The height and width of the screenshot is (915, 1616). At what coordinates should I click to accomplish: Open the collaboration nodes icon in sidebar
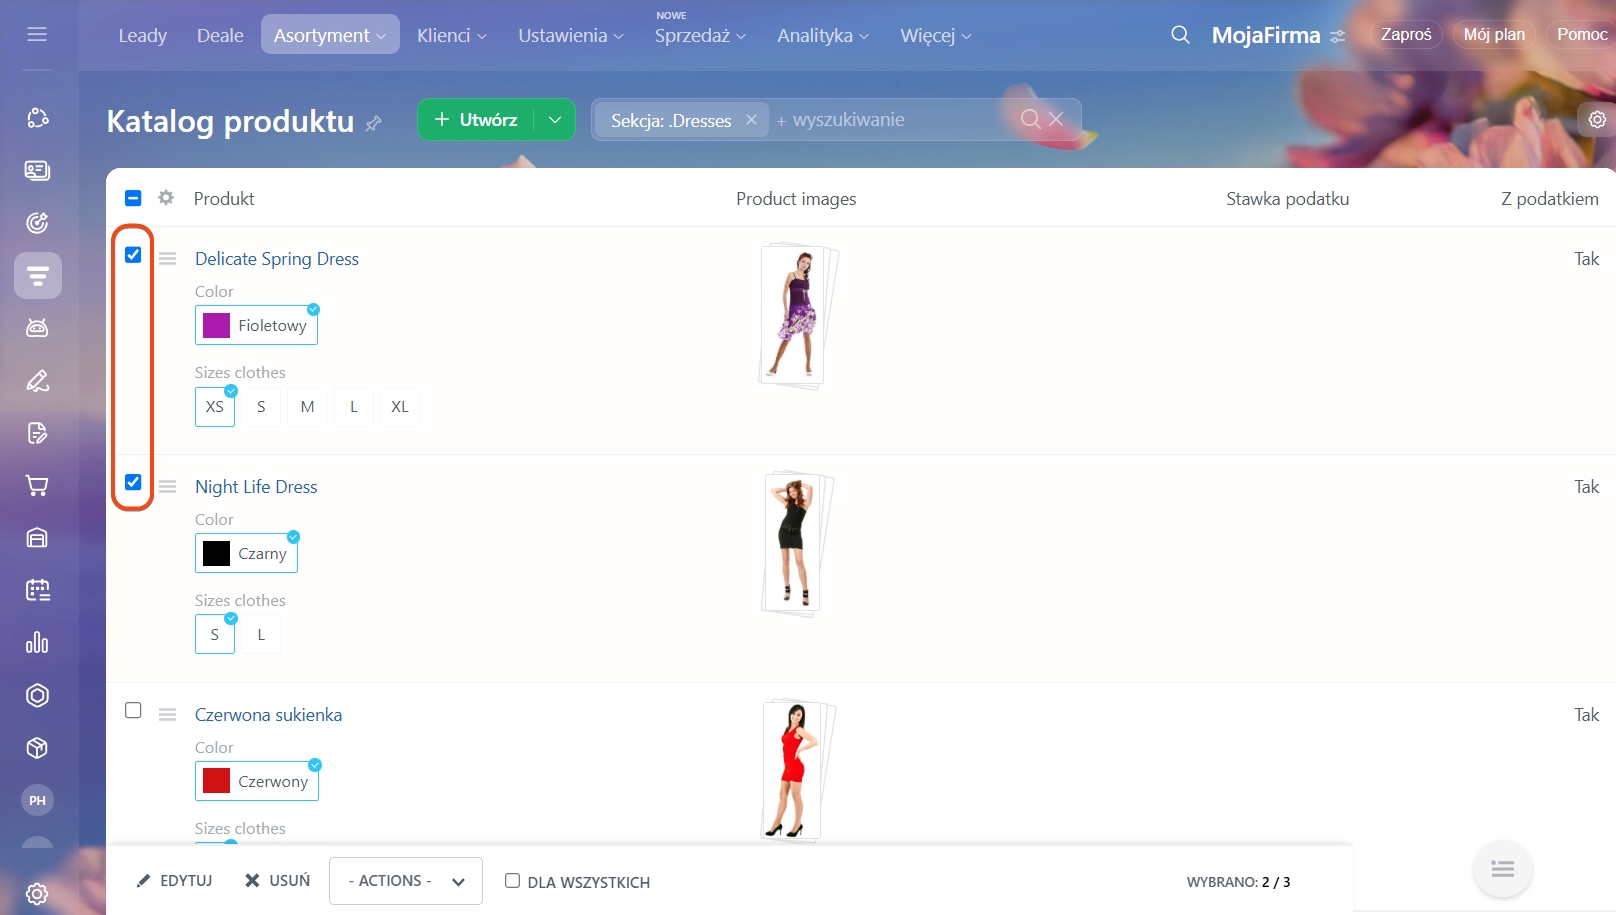(37, 118)
